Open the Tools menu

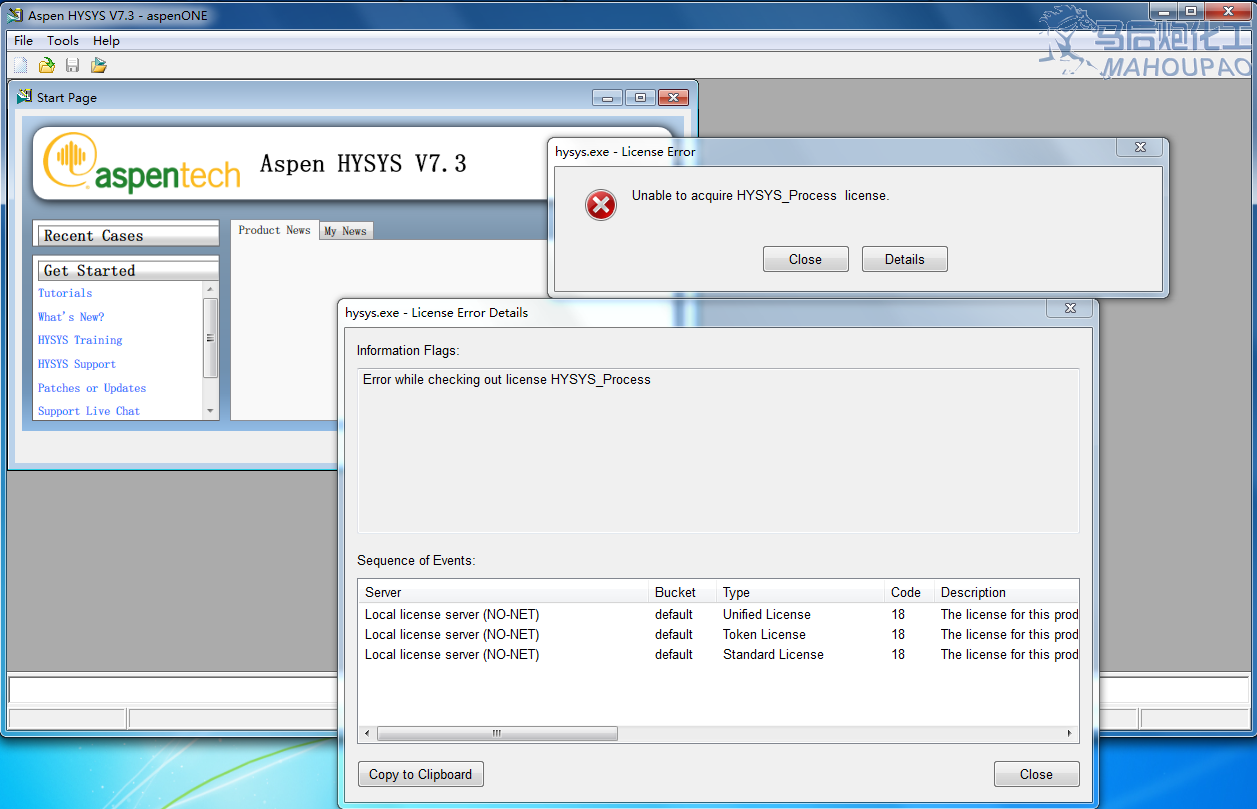click(x=63, y=41)
